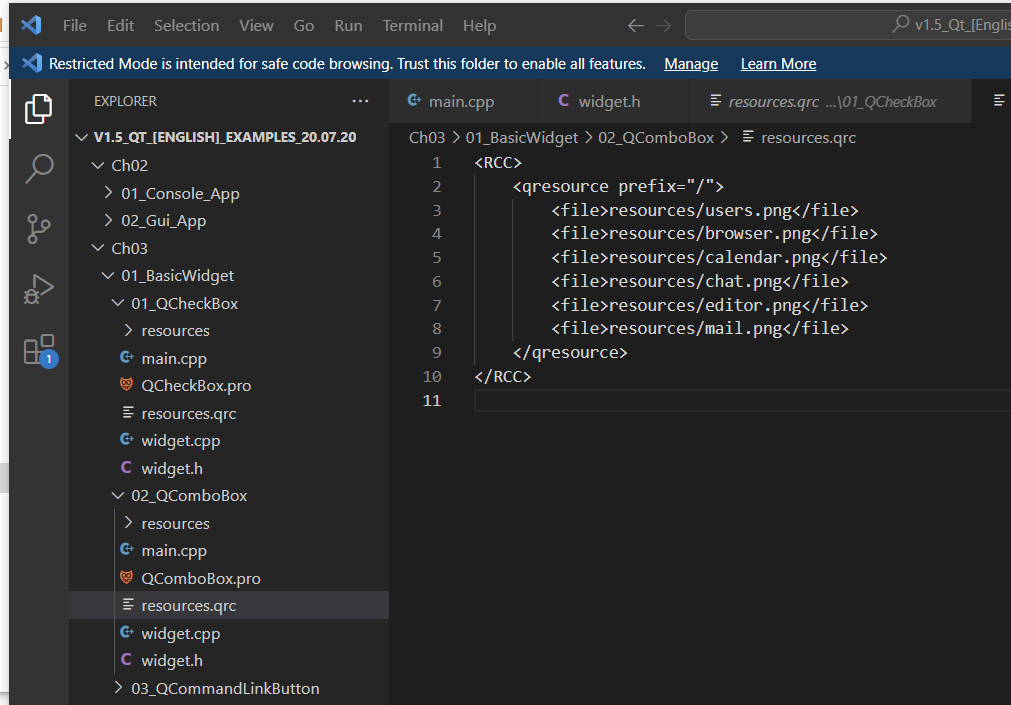Open the Search view in activity bar

coord(39,168)
